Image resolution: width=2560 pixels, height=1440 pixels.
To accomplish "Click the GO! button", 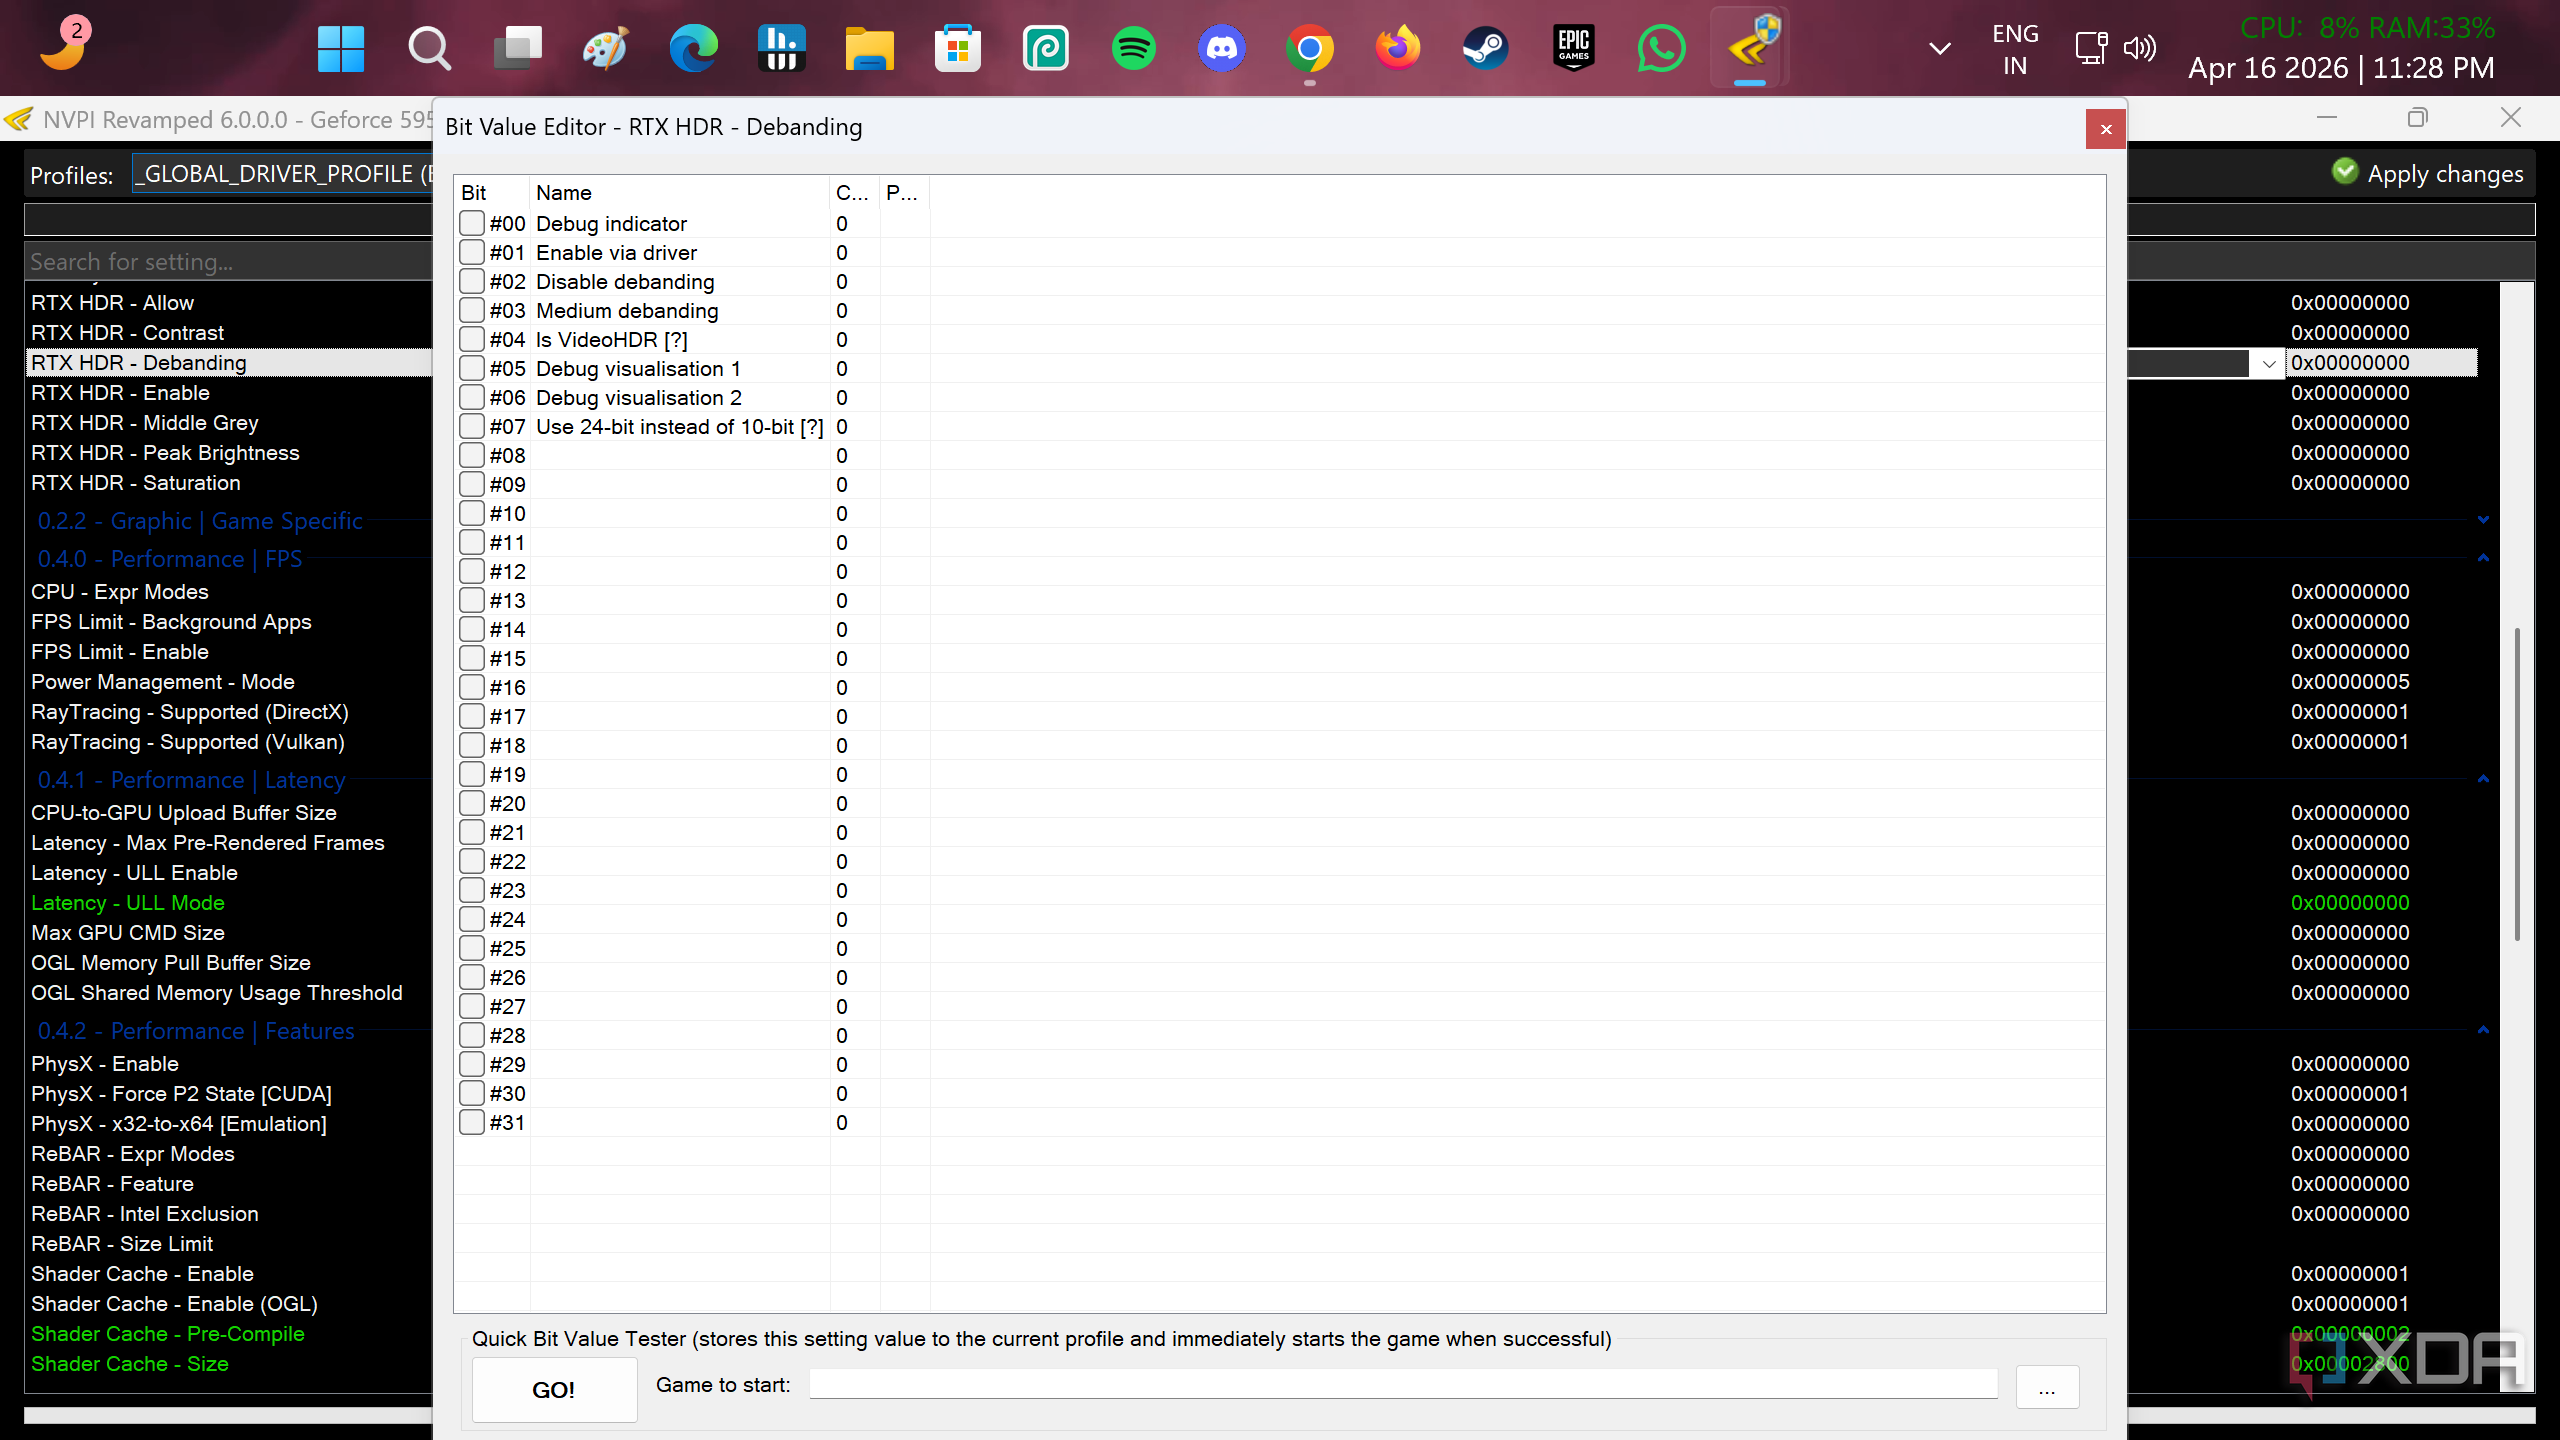I will (x=554, y=1390).
